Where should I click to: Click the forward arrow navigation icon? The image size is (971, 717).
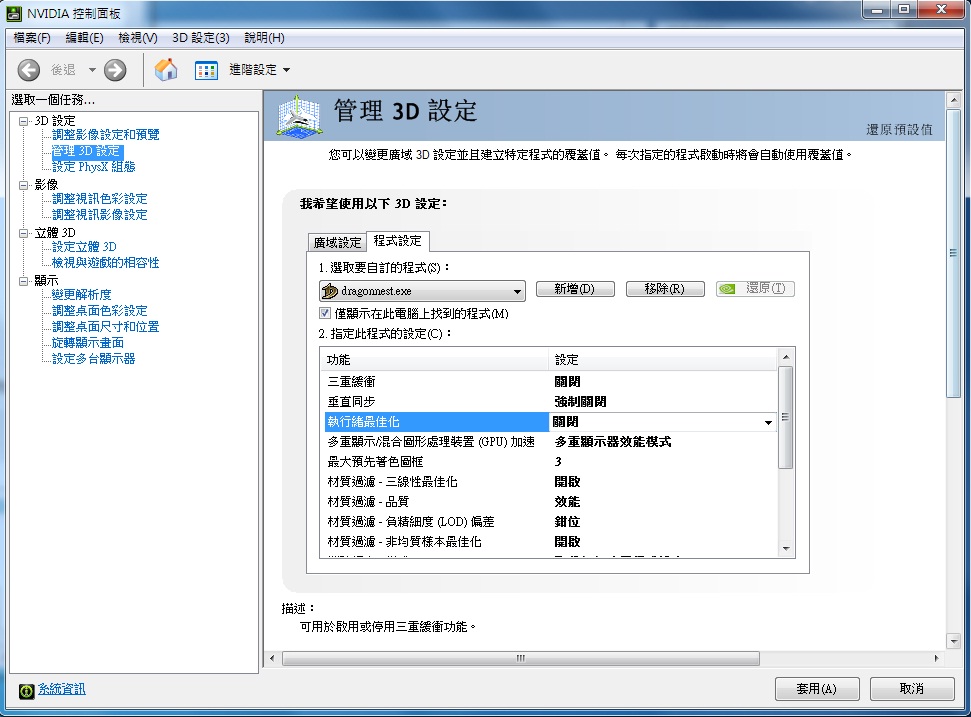pos(115,70)
